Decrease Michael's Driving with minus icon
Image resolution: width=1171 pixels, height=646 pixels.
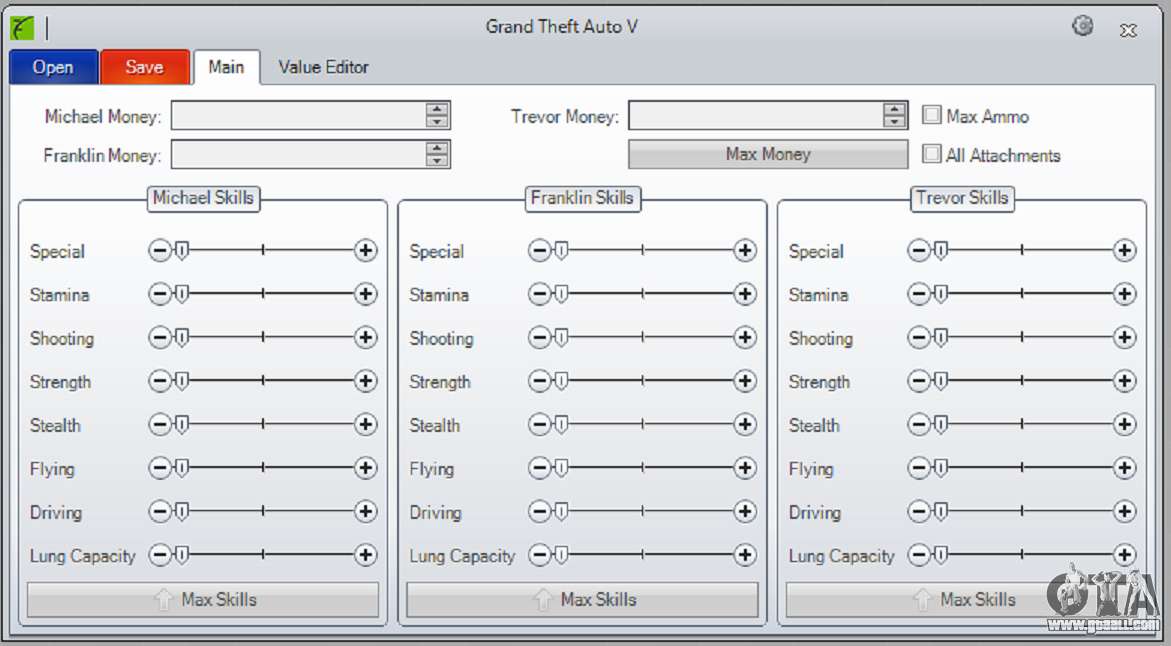coord(160,511)
